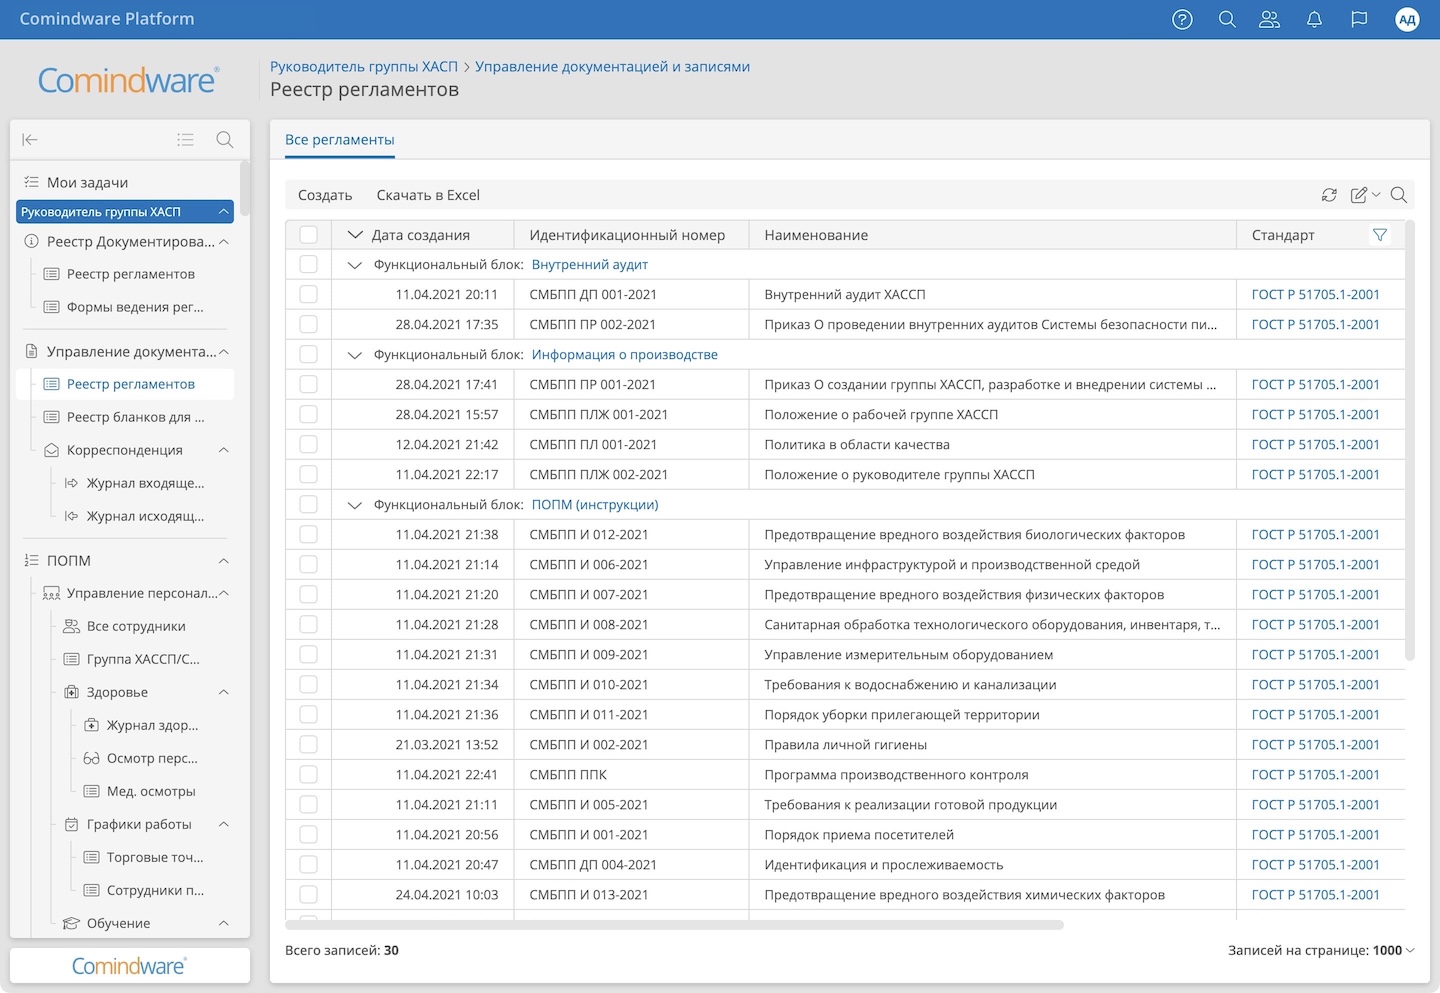
Task: Click the table vertical scrollbar
Action: (x=1410, y=440)
